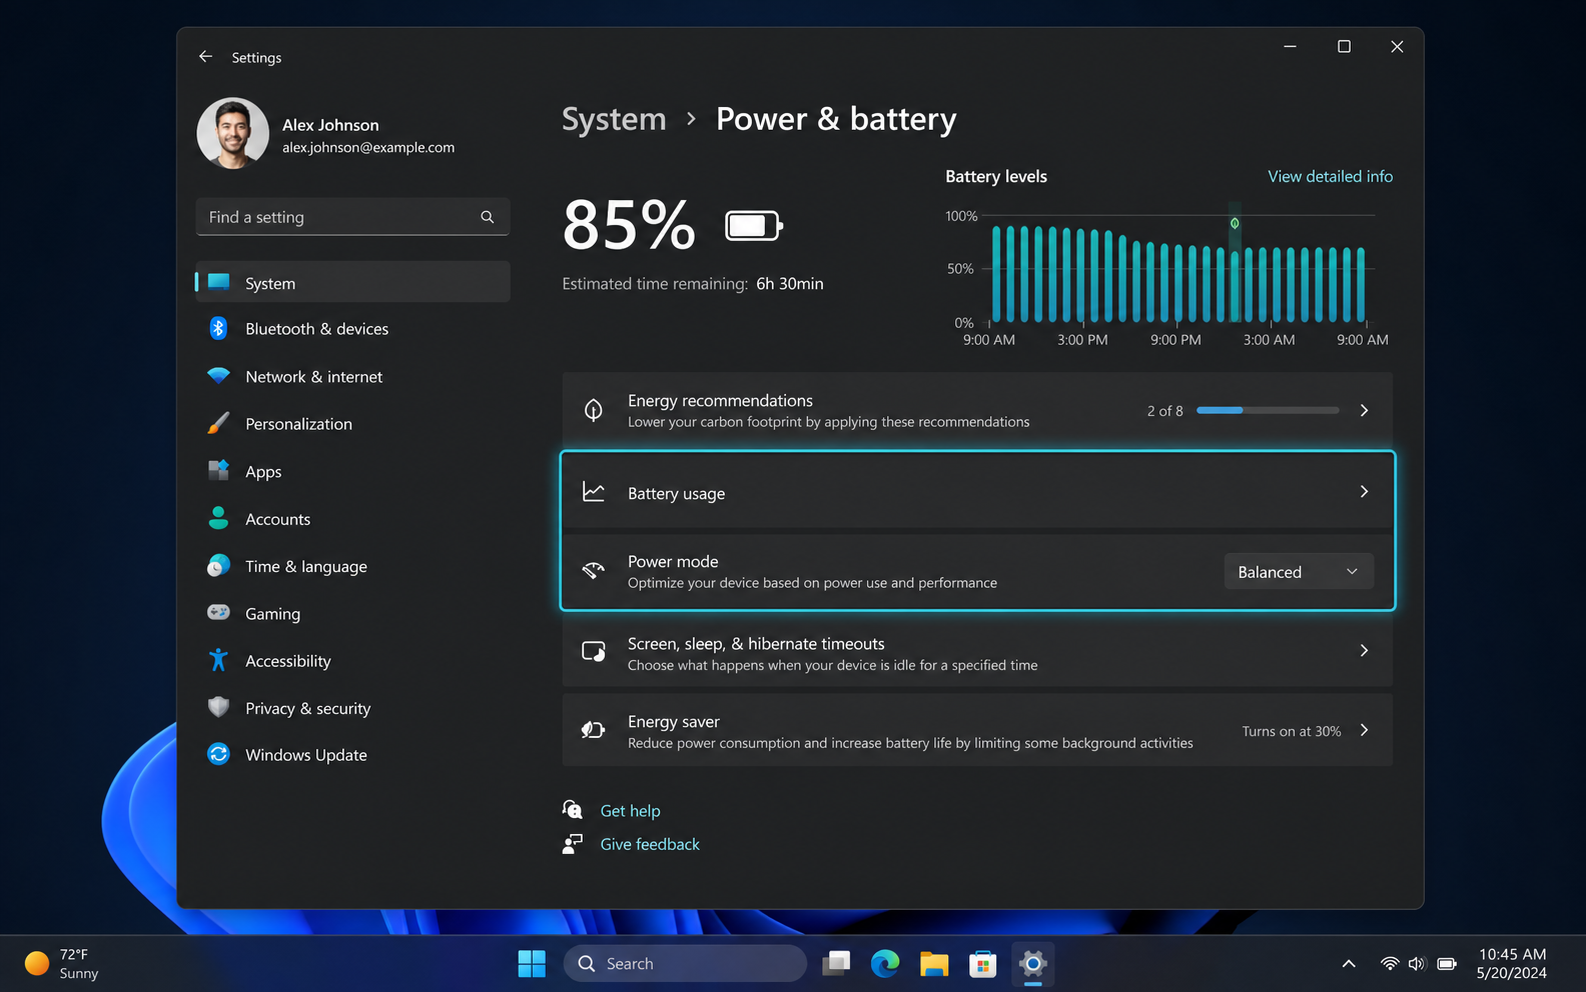Open File Explorer from taskbar
1586x992 pixels.
(x=934, y=963)
